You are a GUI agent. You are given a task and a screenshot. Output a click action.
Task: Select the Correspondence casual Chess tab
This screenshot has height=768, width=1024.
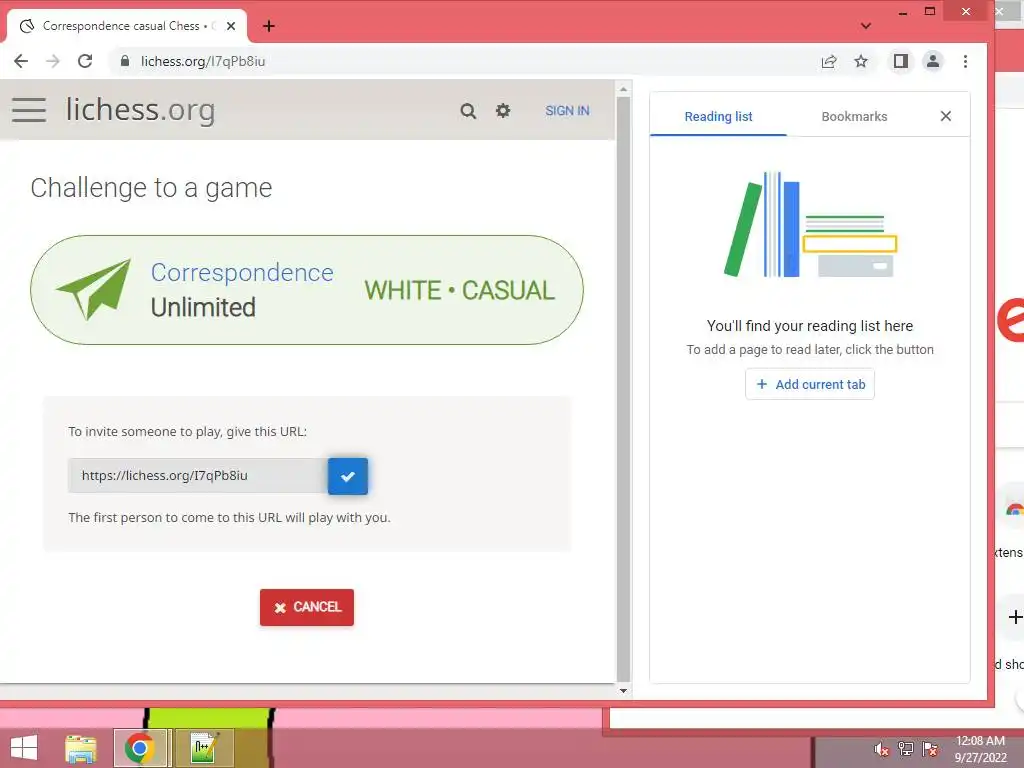[x=127, y=26]
